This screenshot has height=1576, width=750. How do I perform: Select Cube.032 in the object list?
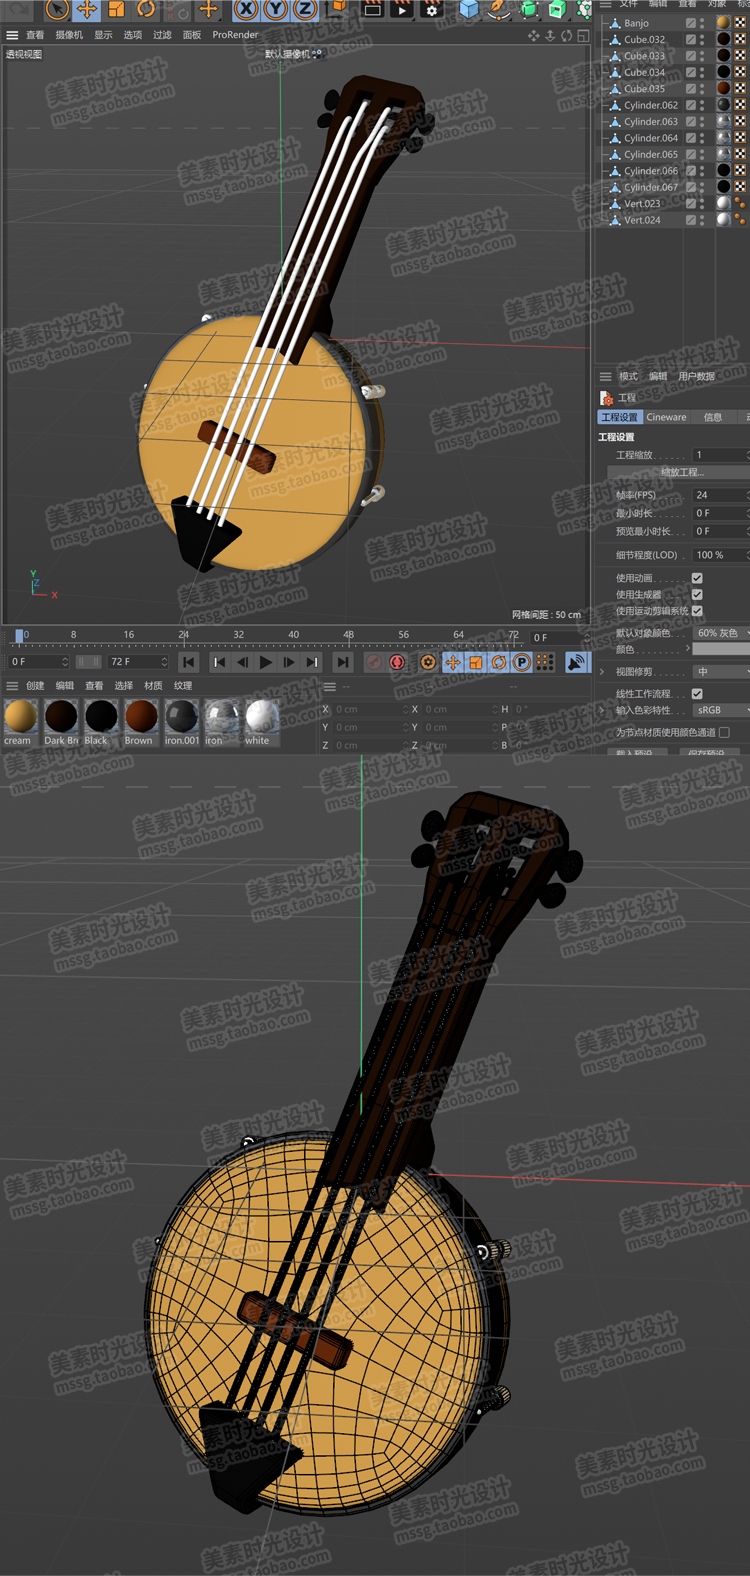(x=644, y=40)
